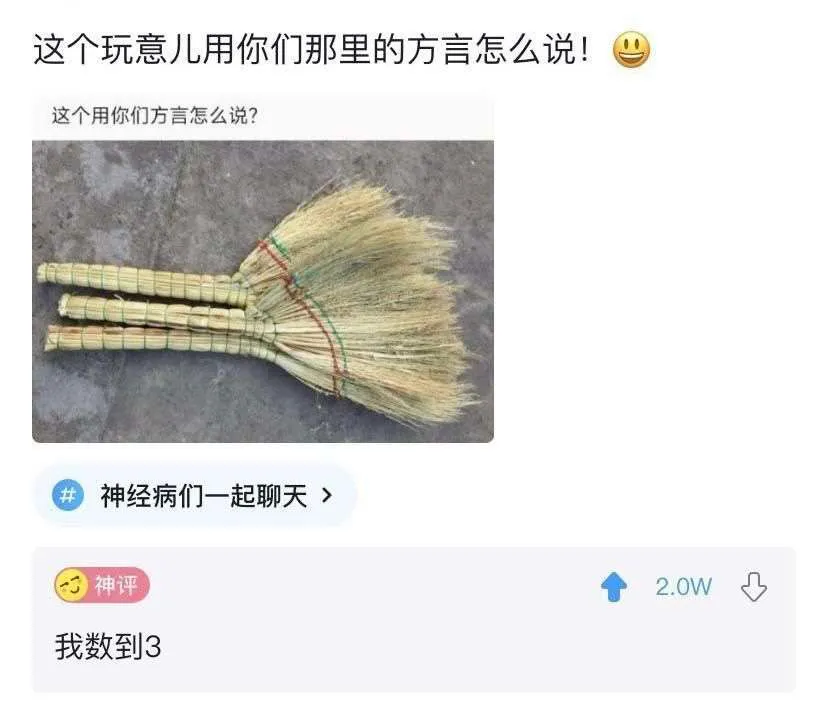Expand the chevron beside 神经病们一起聊天
The image size is (828, 701).
[x=327, y=495]
